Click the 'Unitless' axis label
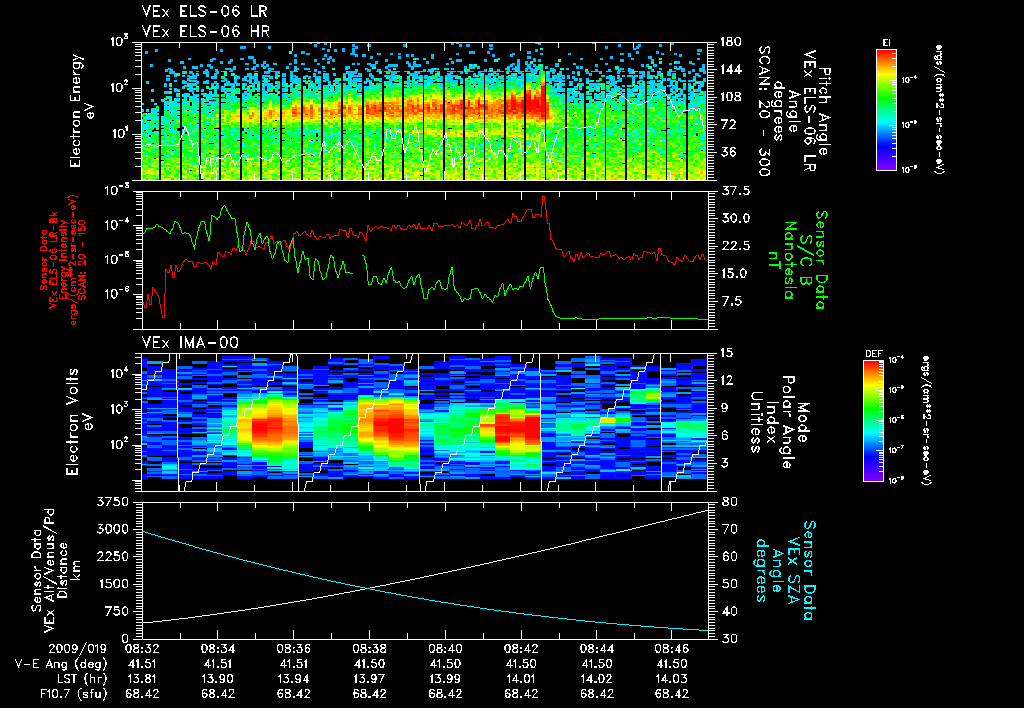The width and height of the screenshot is (1024, 708). point(756,422)
